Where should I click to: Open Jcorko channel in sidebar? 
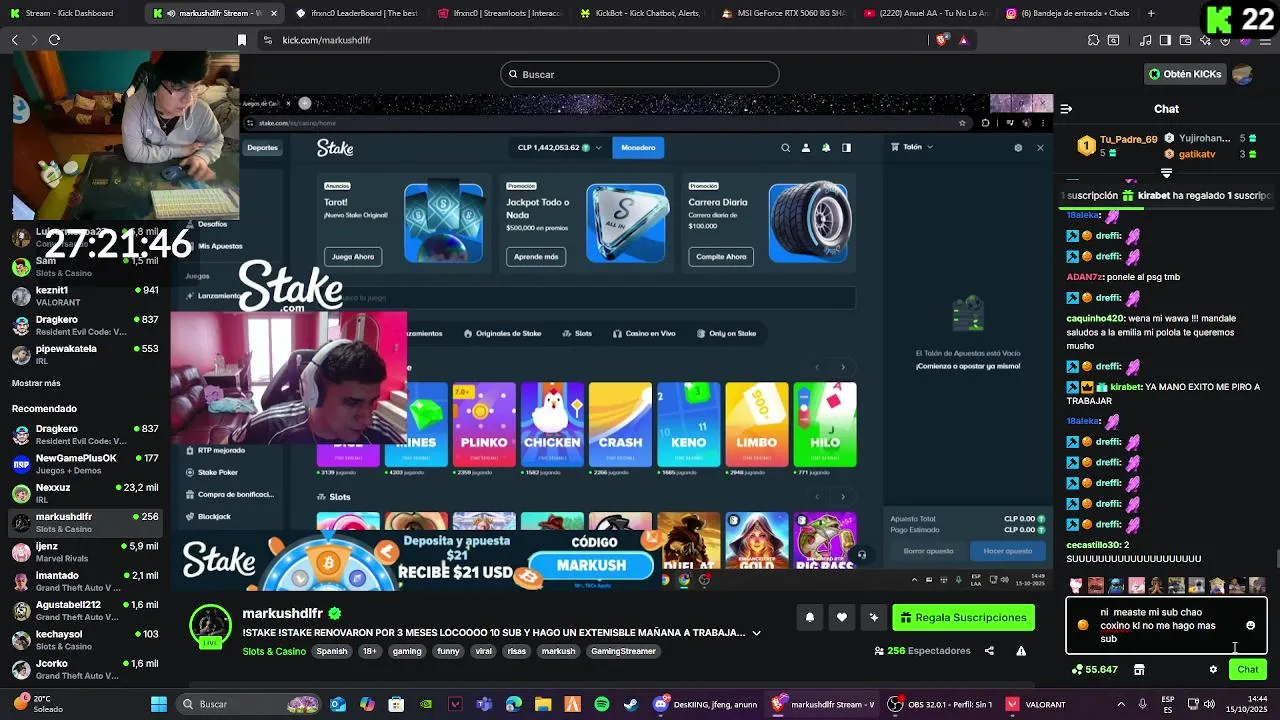click(x=84, y=669)
